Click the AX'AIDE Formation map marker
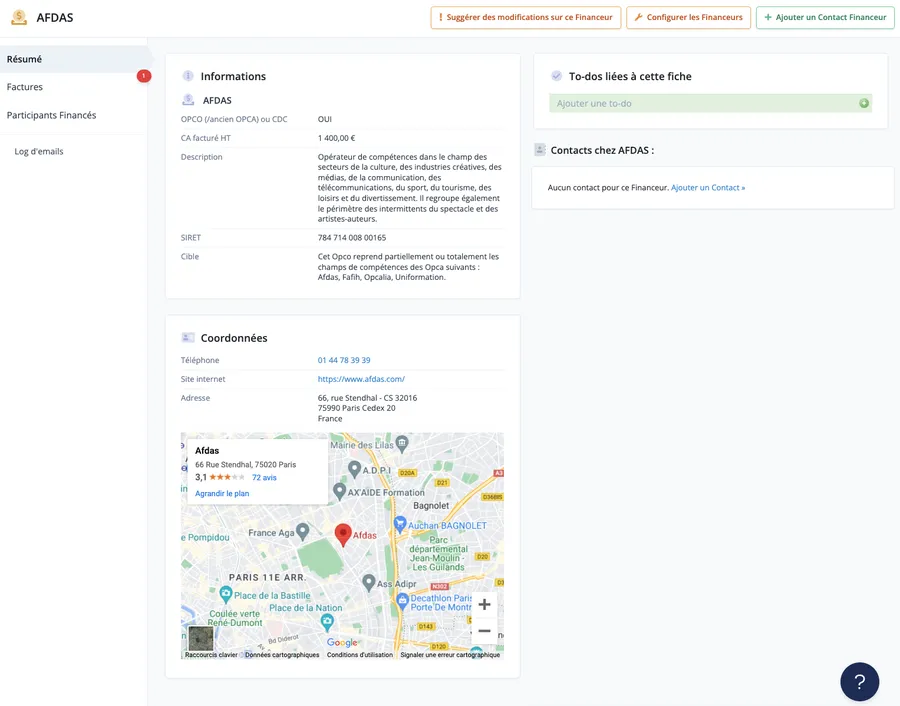The height and width of the screenshot is (706, 900). (339, 491)
